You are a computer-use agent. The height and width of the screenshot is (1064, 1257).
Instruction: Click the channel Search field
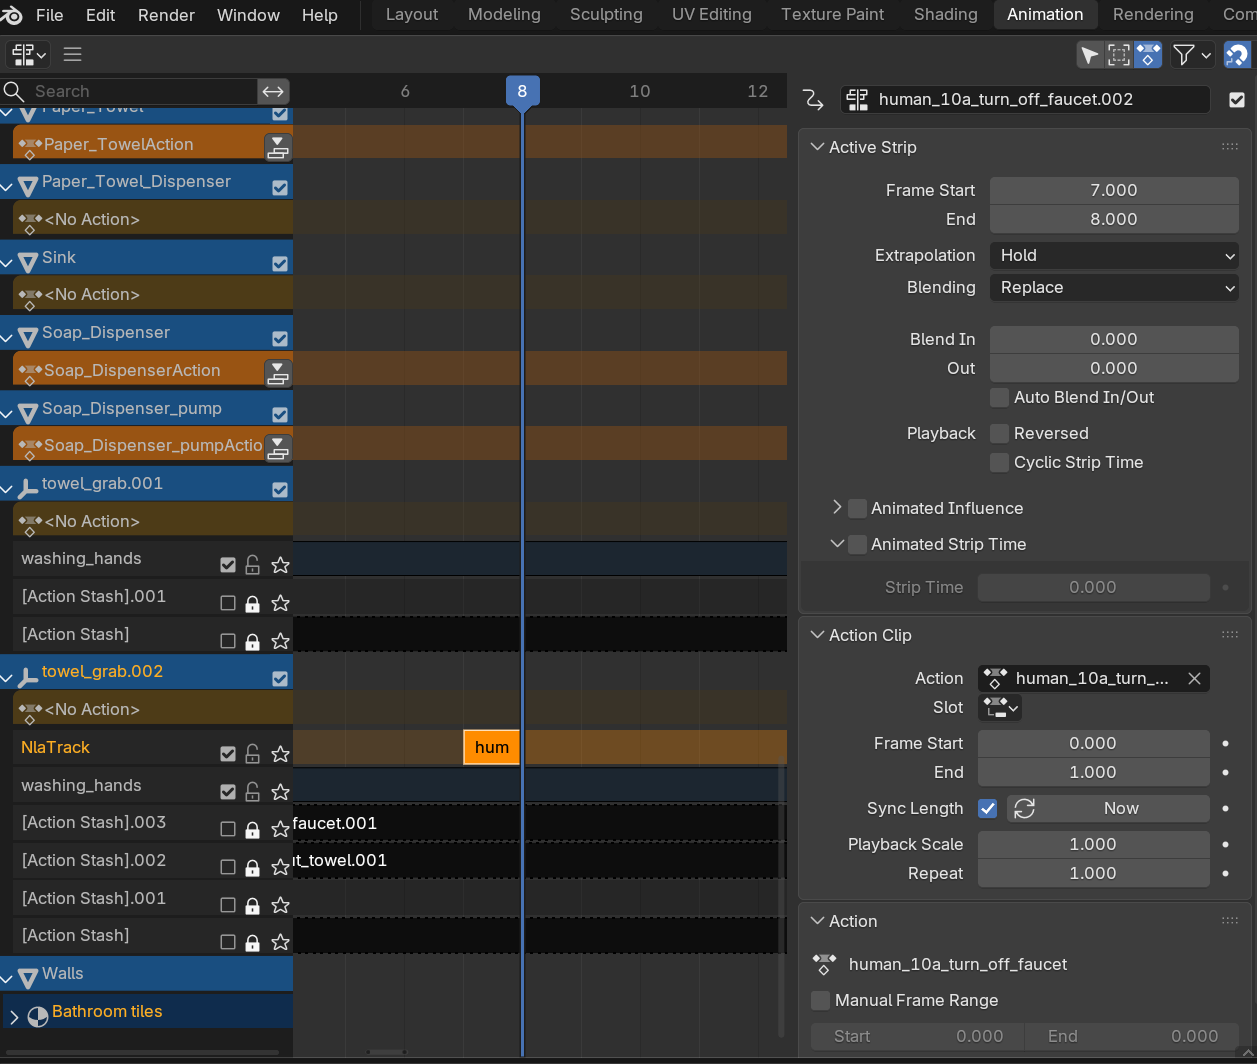tap(129, 91)
